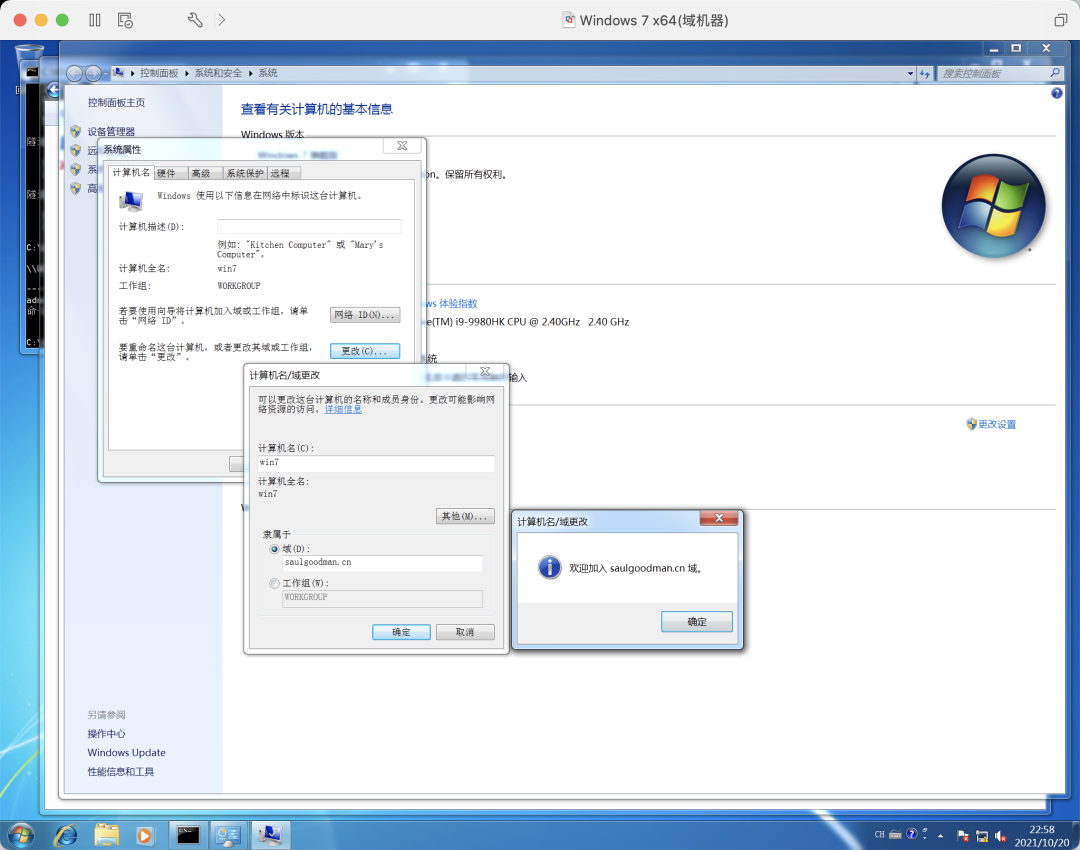The width and height of the screenshot is (1080, 850).
Task: Close the 系统属性 dialog
Action: [402, 145]
